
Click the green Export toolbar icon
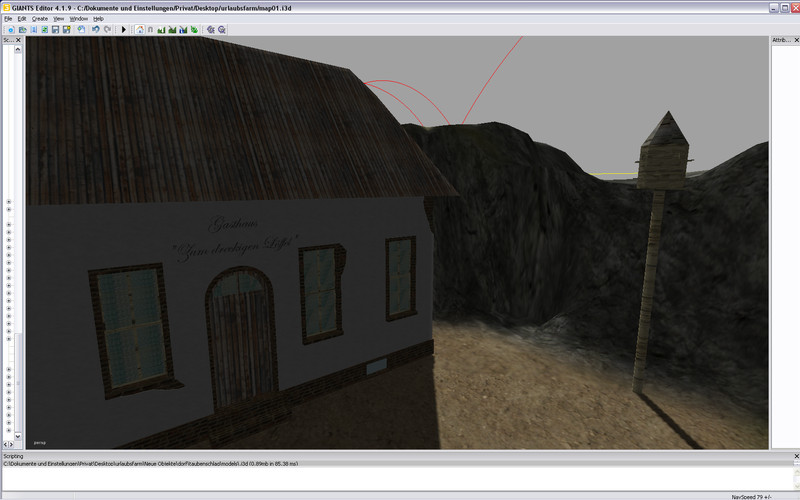click(45, 30)
